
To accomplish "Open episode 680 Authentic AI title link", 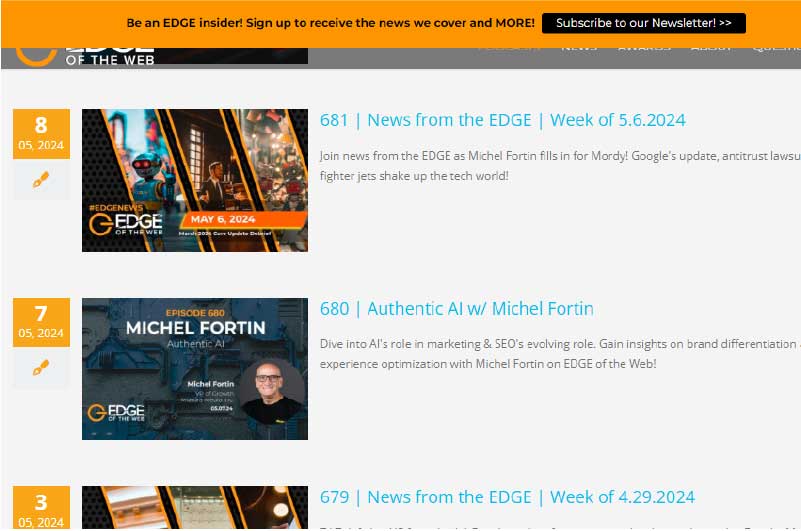I will click(x=457, y=309).
